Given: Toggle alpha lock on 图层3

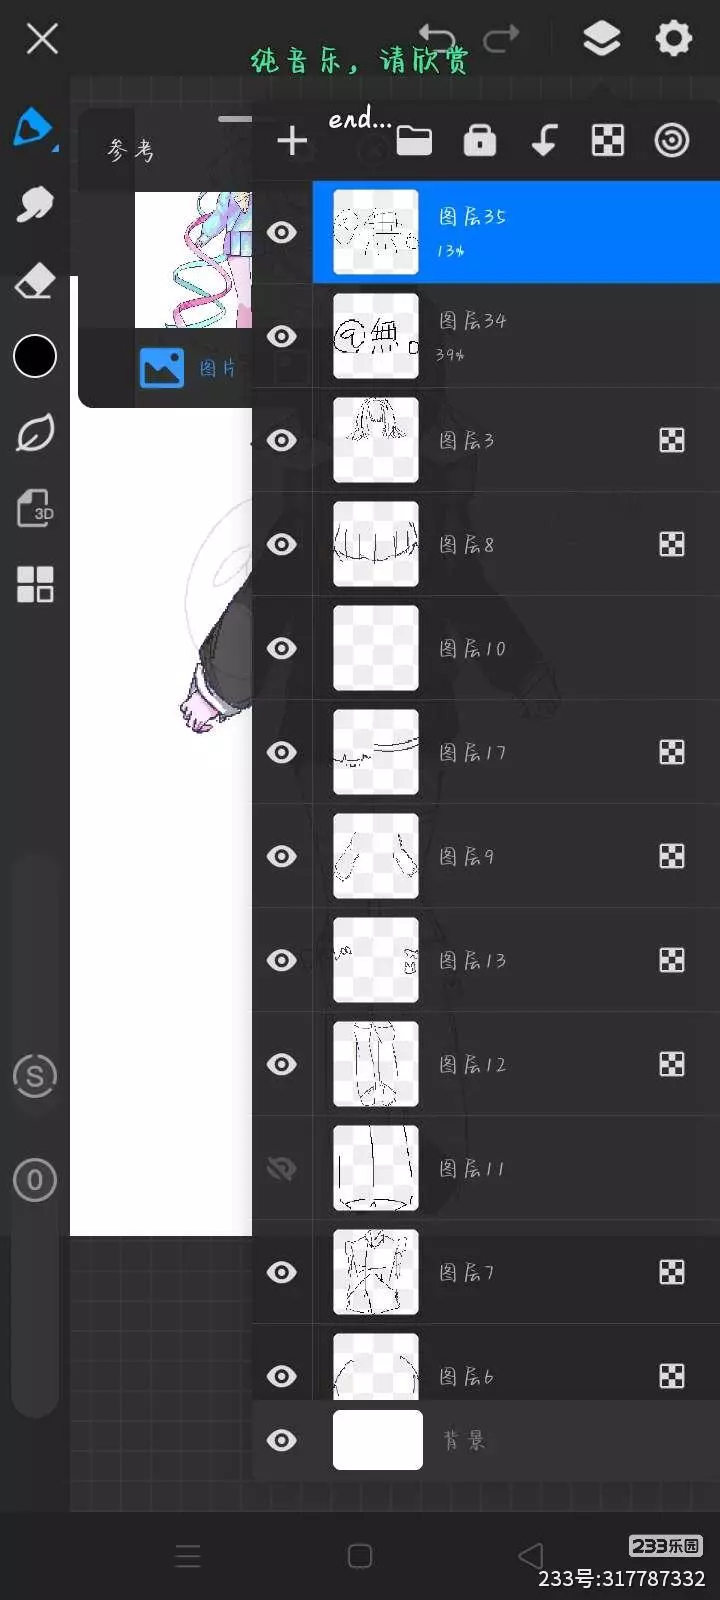Looking at the screenshot, I should click(672, 440).
